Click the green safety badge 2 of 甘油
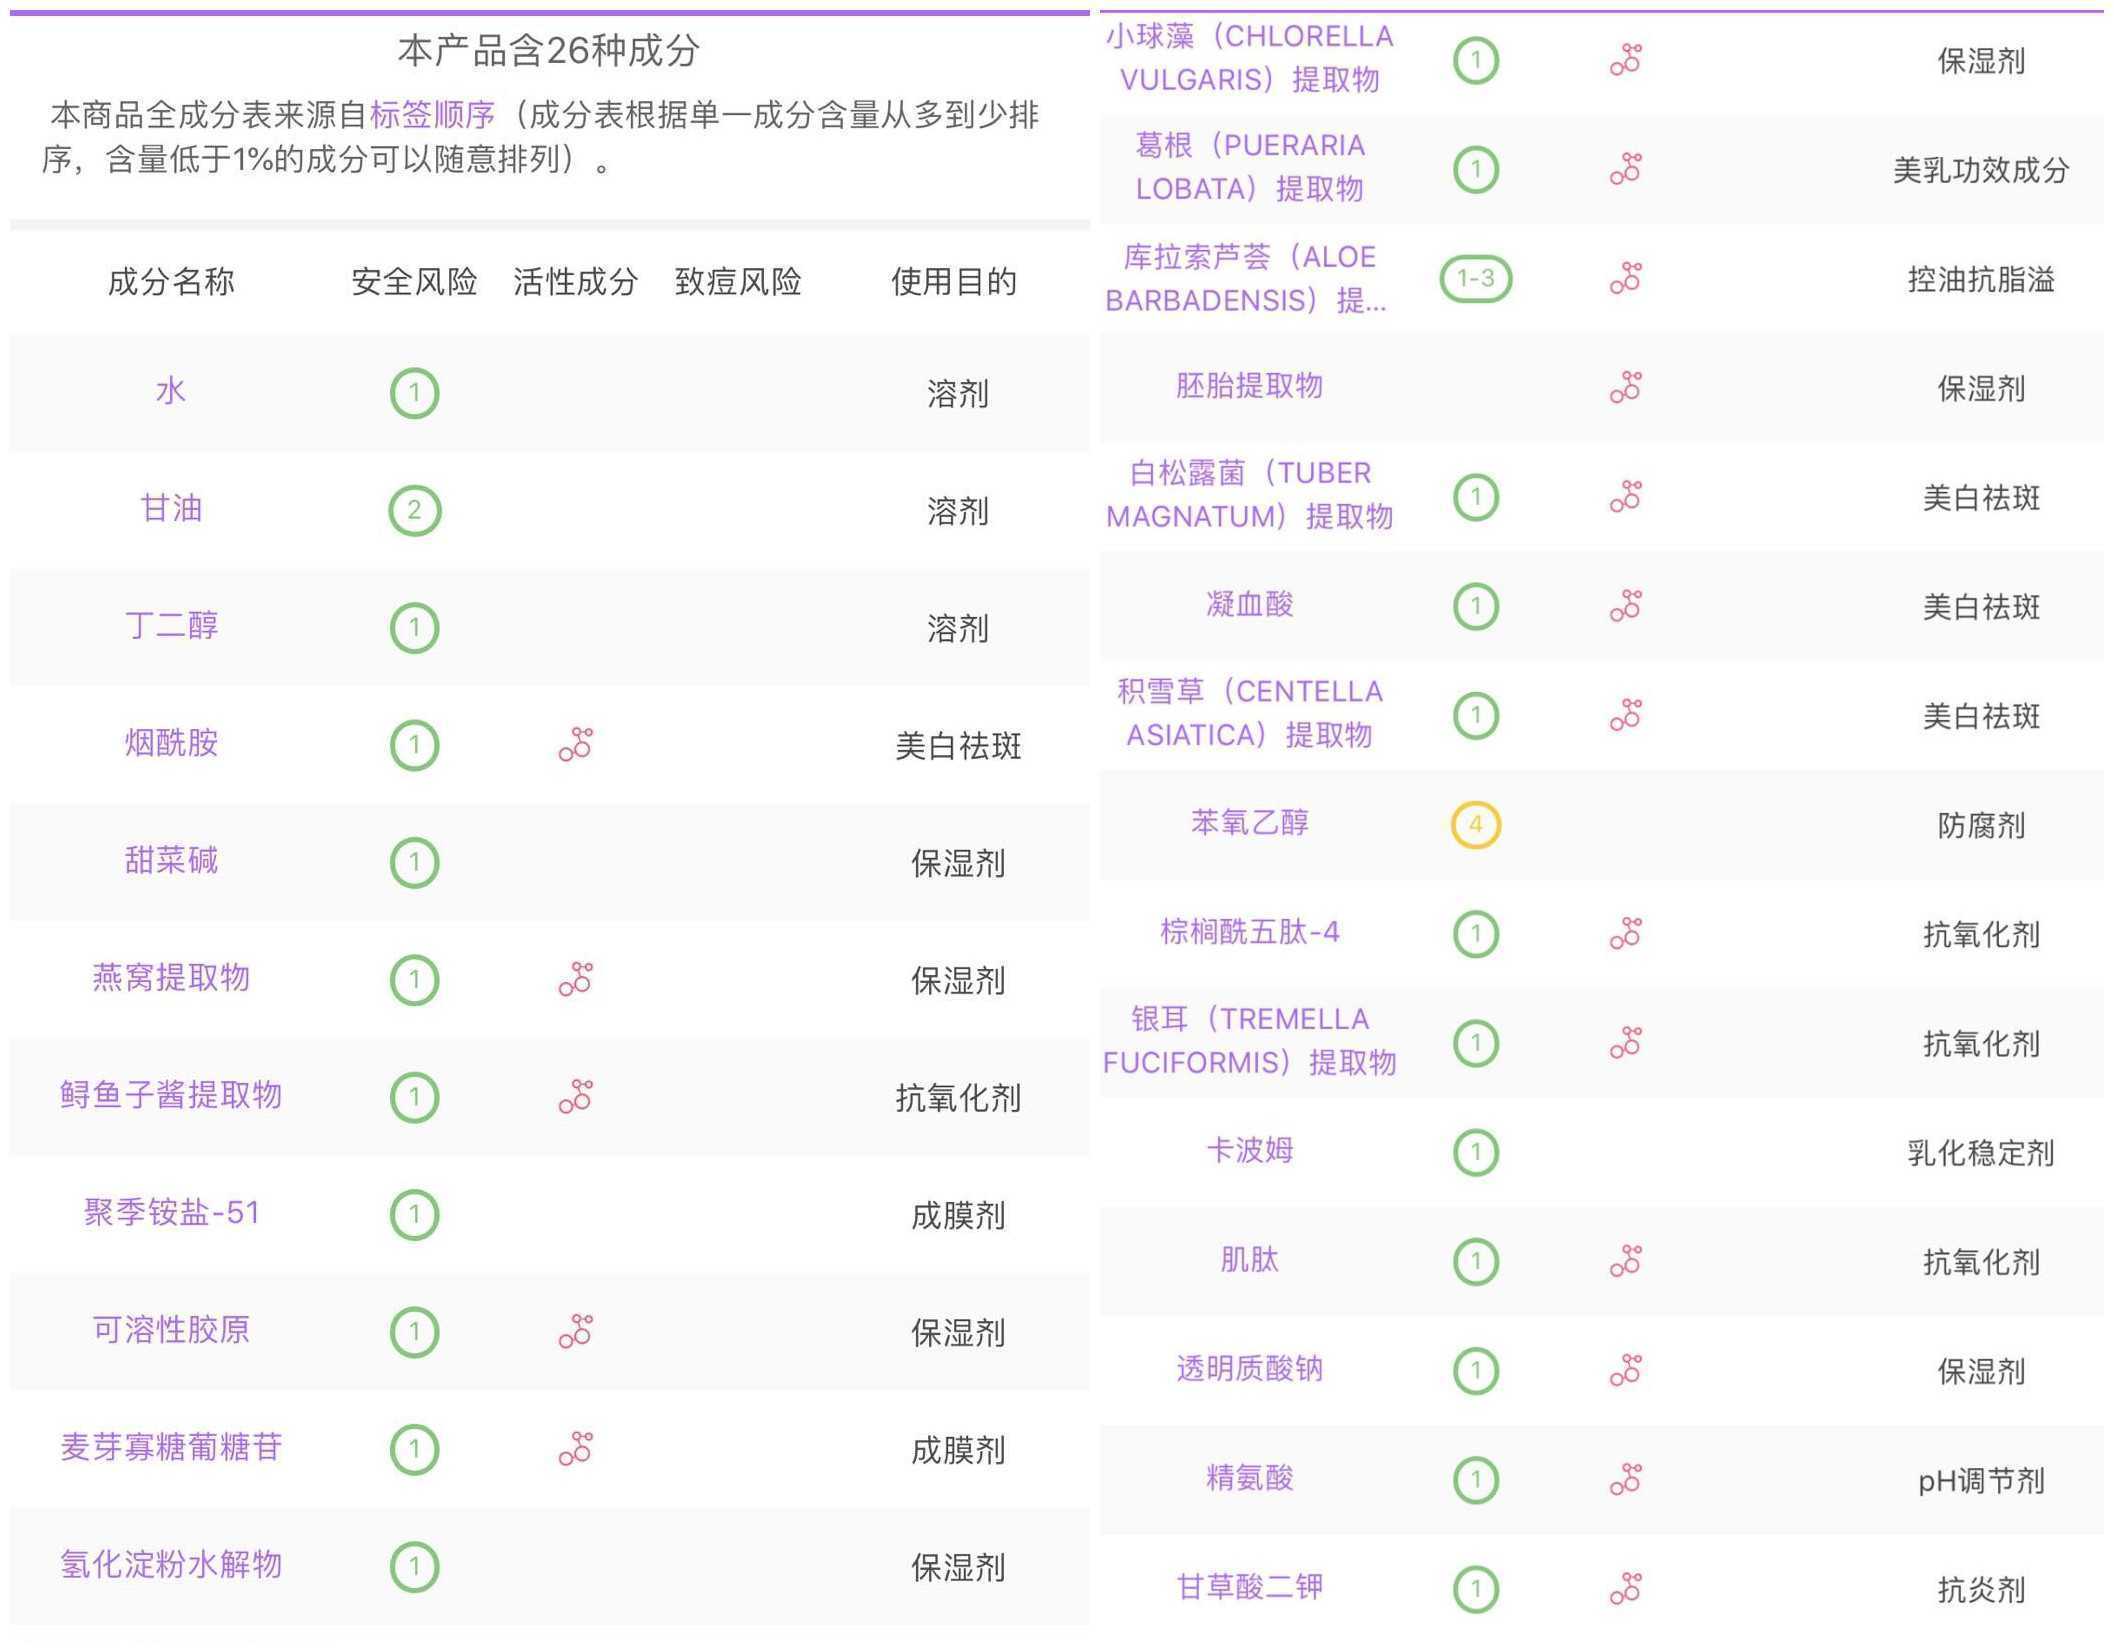The height and width of the screenshot is (1652, 2114). 415,510
